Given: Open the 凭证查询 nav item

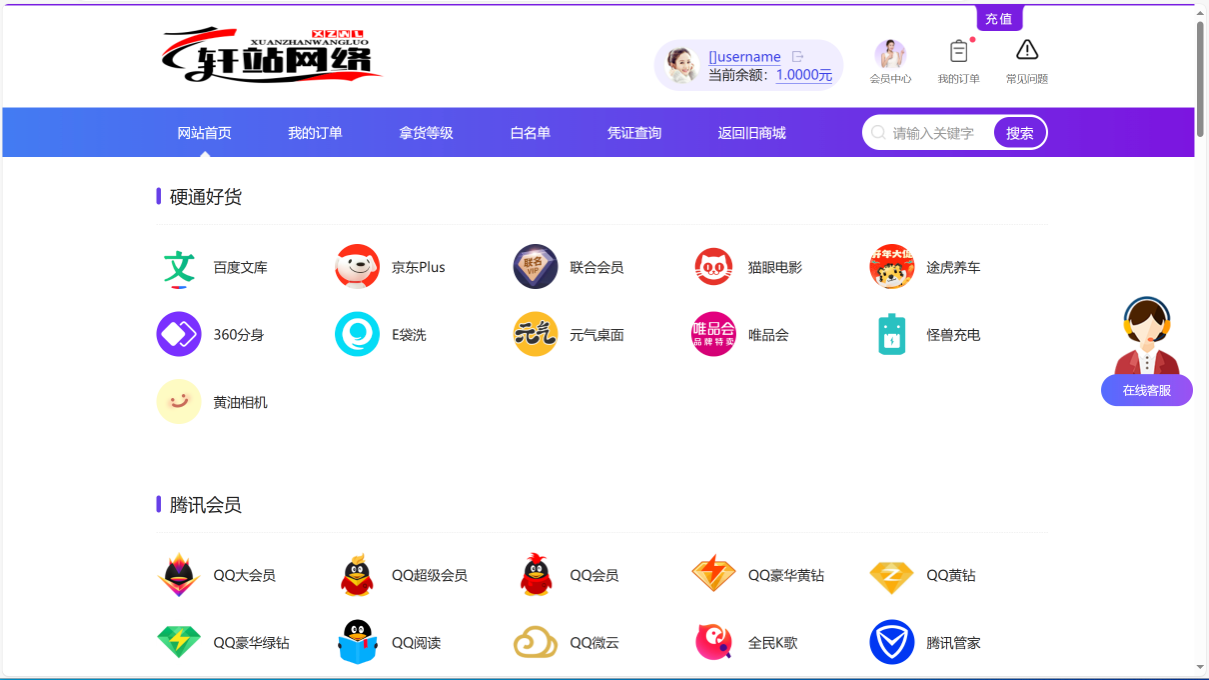Looking at the screenshot, I should (x=634, y=132).
